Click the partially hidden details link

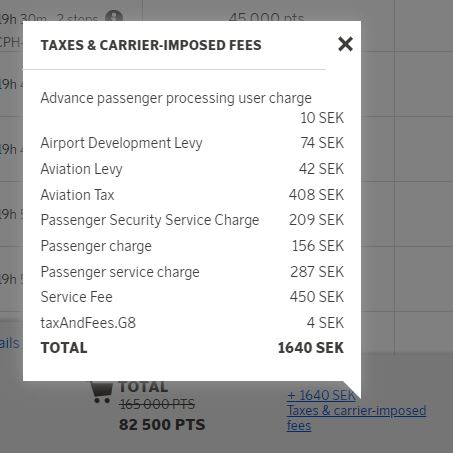10,343
